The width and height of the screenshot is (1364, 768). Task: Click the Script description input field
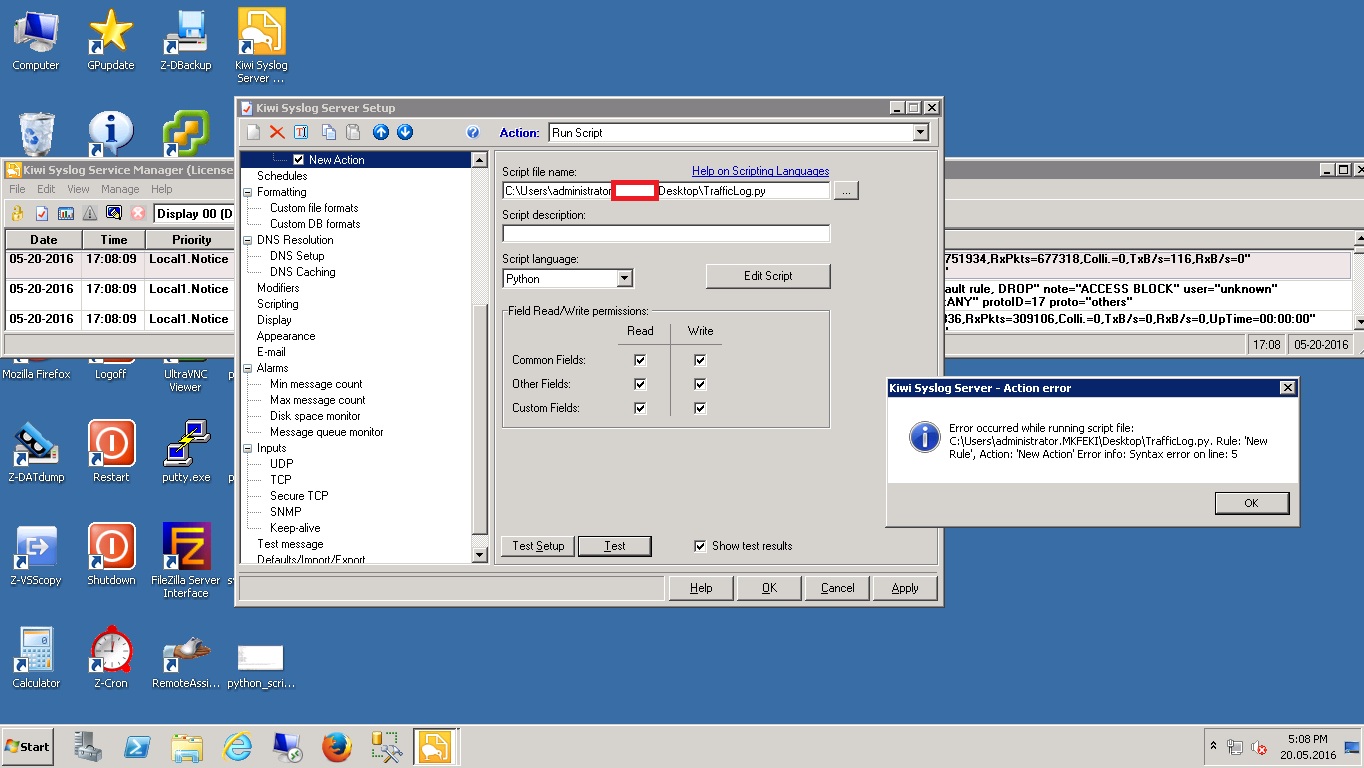(666, 233)
